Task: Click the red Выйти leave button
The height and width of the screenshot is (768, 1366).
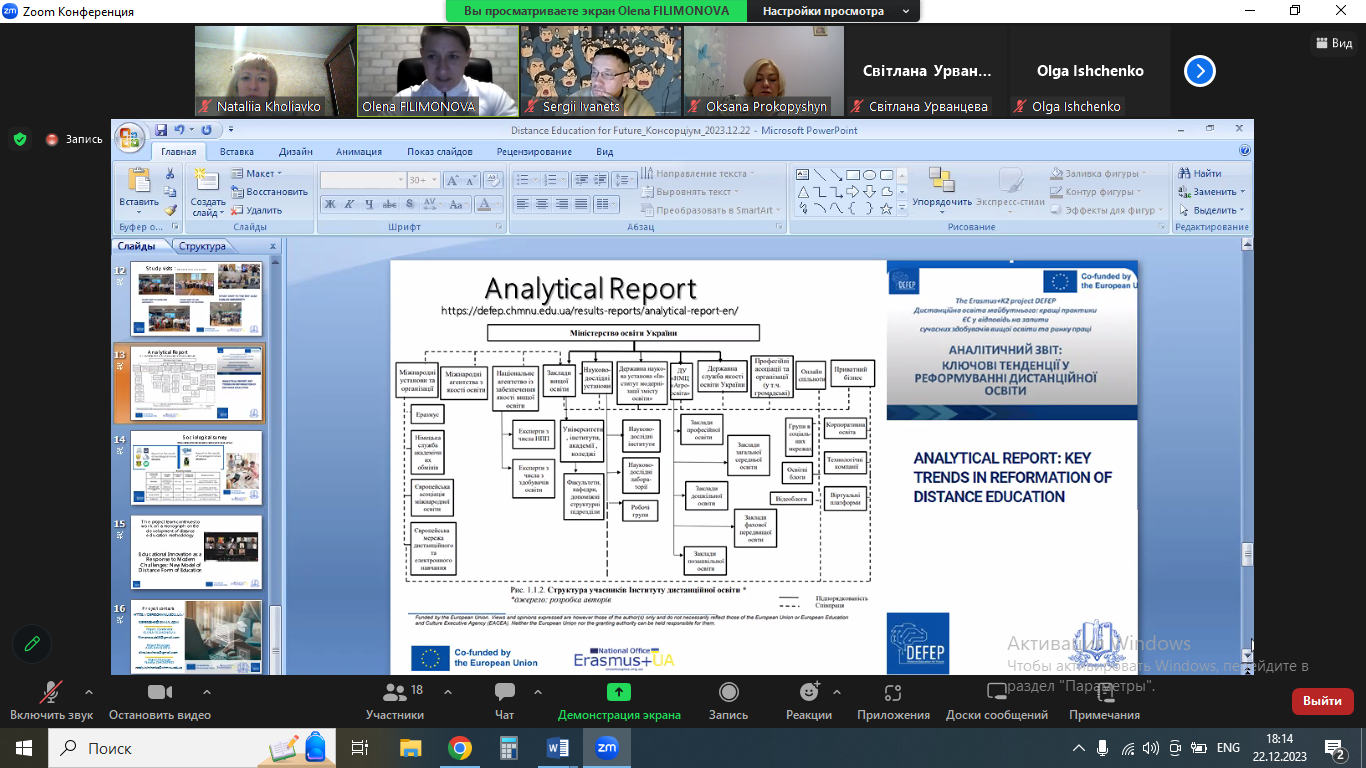Action: tap(1322, 701)
